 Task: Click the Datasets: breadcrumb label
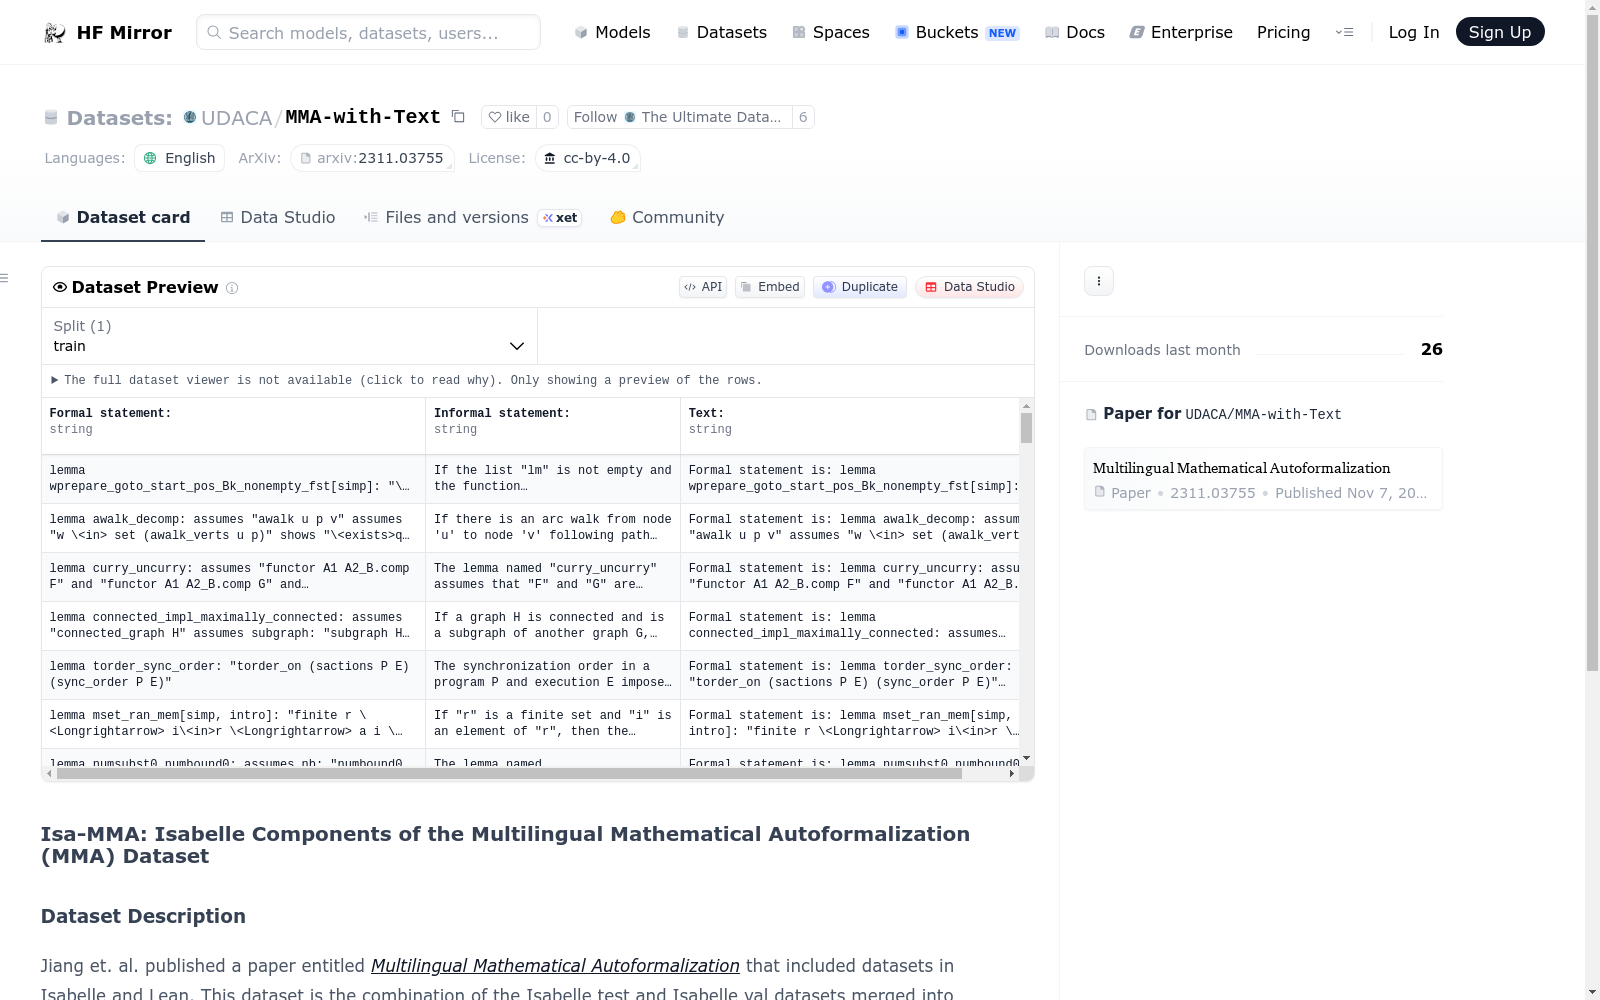pyautogui.click(x=120, y=118)
